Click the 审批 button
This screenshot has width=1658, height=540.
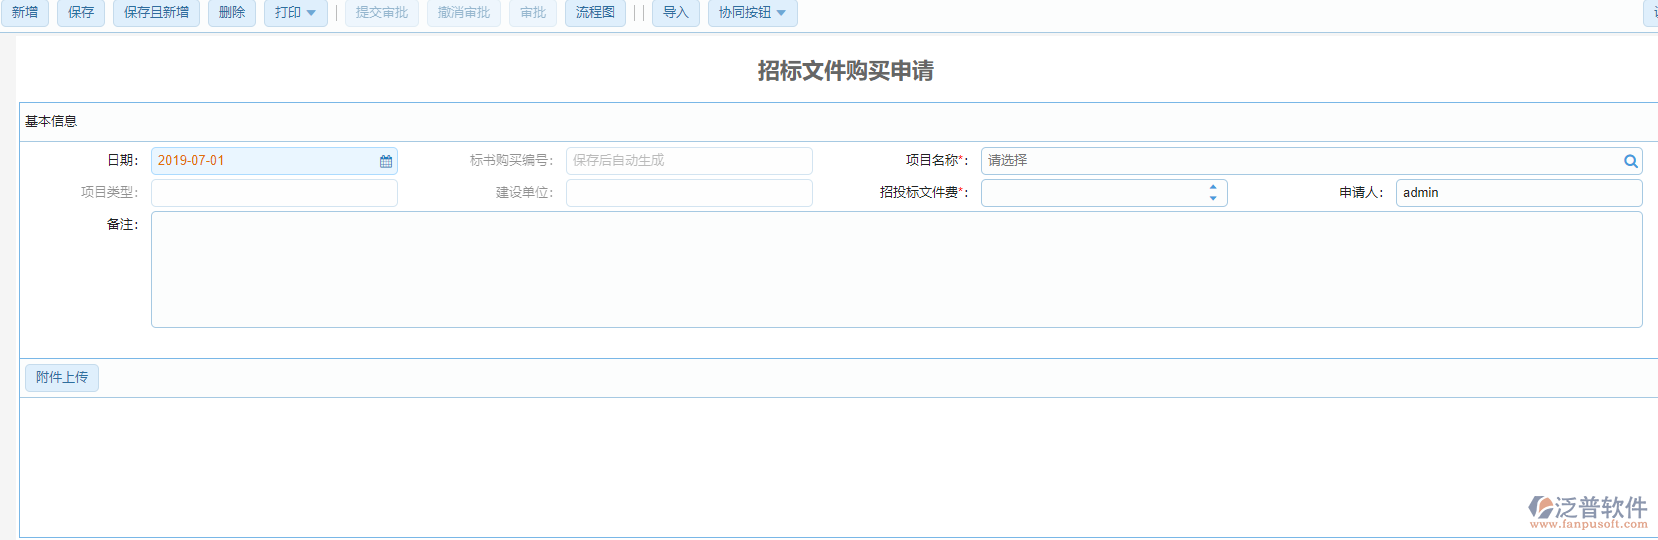click(x=533, y=13)
